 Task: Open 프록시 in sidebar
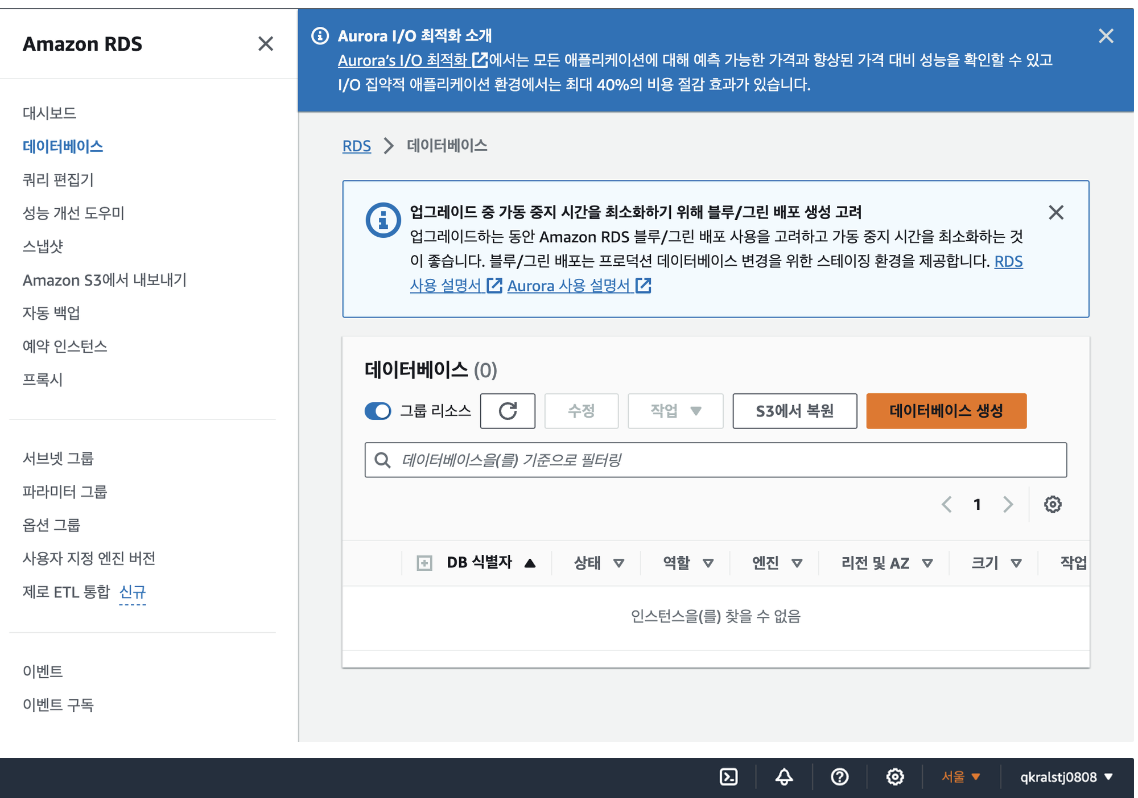(43, 380)
